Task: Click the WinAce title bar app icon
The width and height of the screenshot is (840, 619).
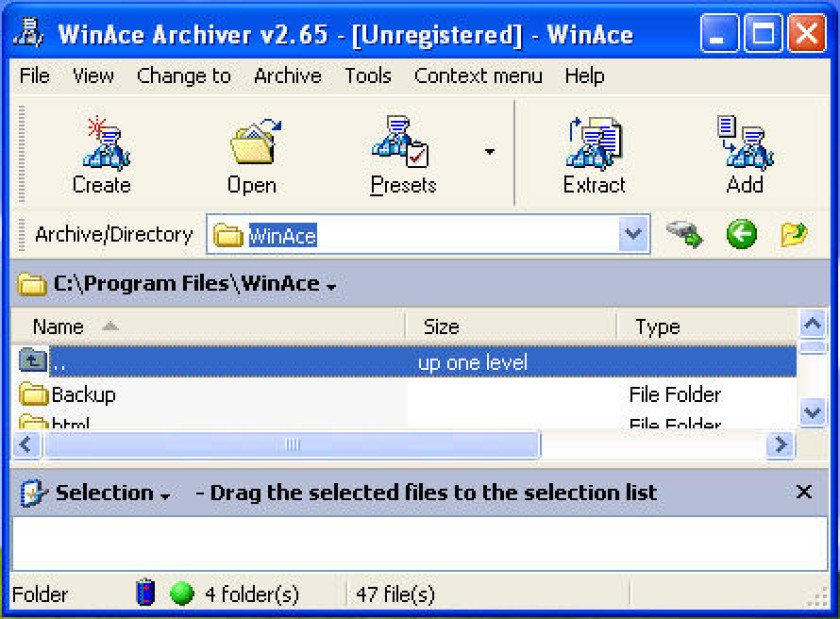Action: click(29, 33)
